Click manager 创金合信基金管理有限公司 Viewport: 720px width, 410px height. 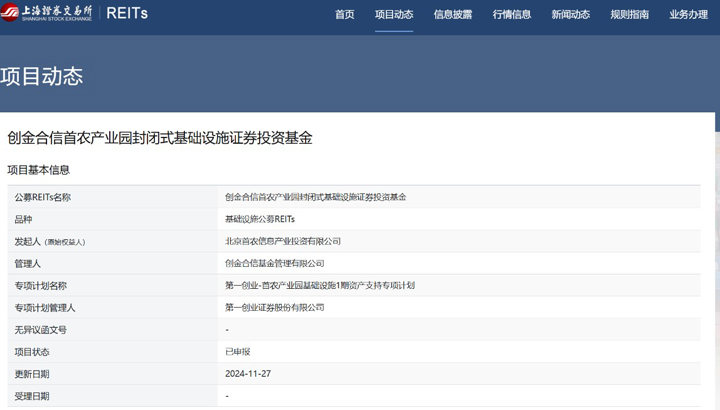coord(275,263)
